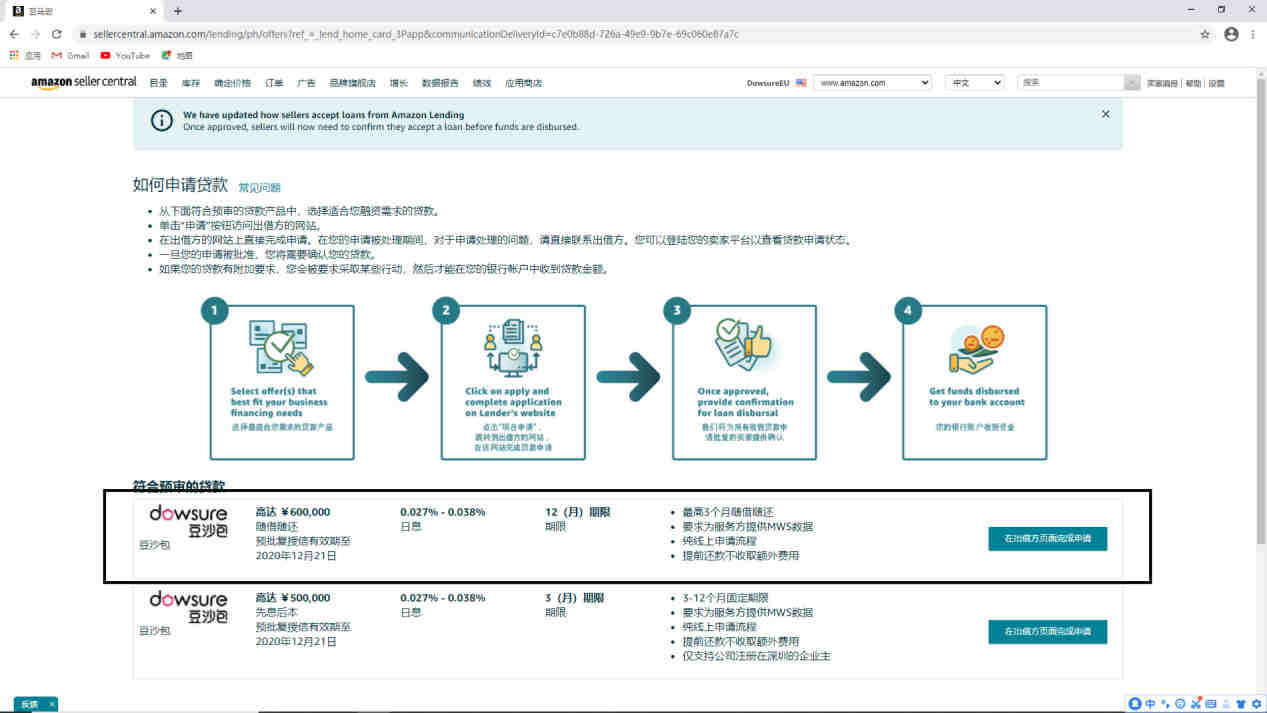Open the 确定价格 menu

[x=232, y=83]
